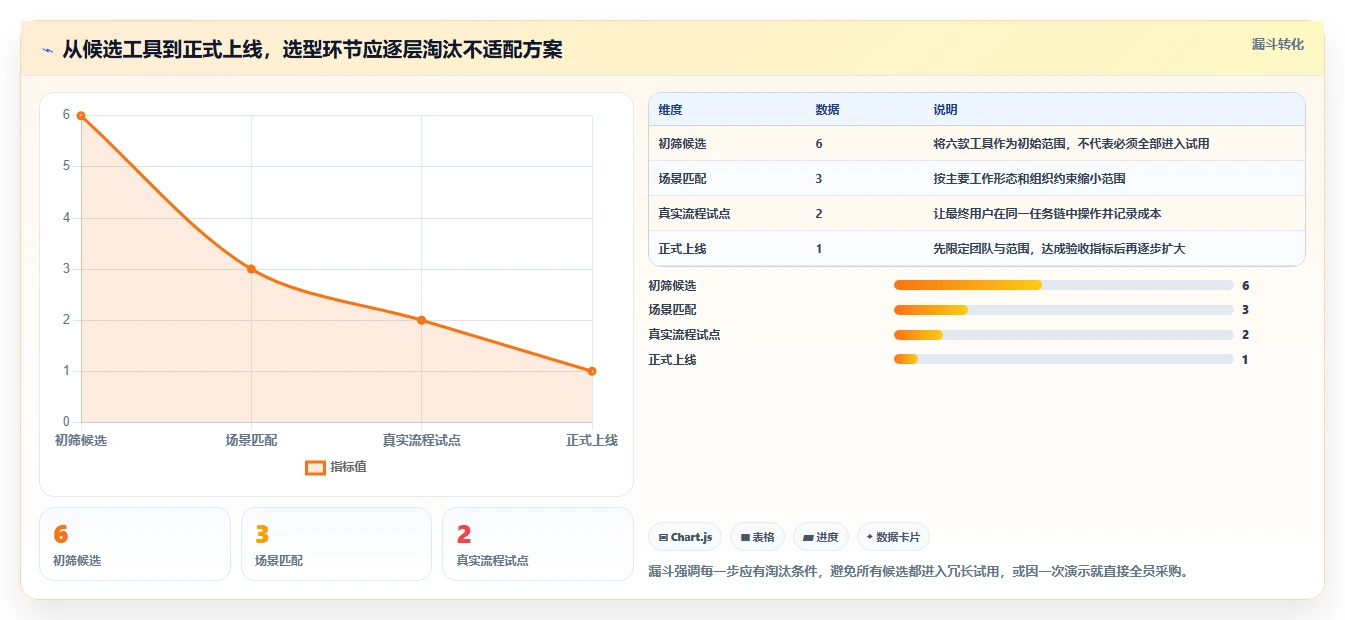
Task: Click the lightning icon beside the title
Action: click(47, 50)
